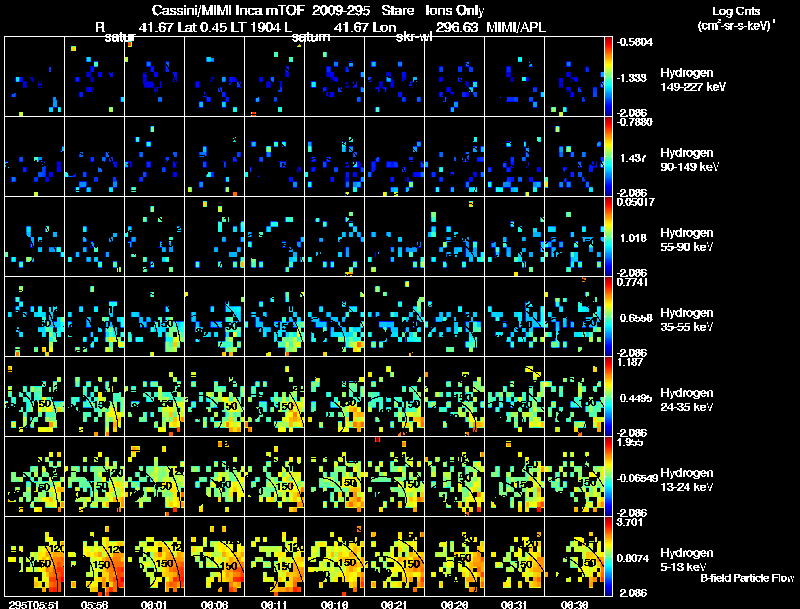This screenshot has height=609, width=800.
Task: Select the 55-90 keV image panel at 06:36
Action: point(574,236)
